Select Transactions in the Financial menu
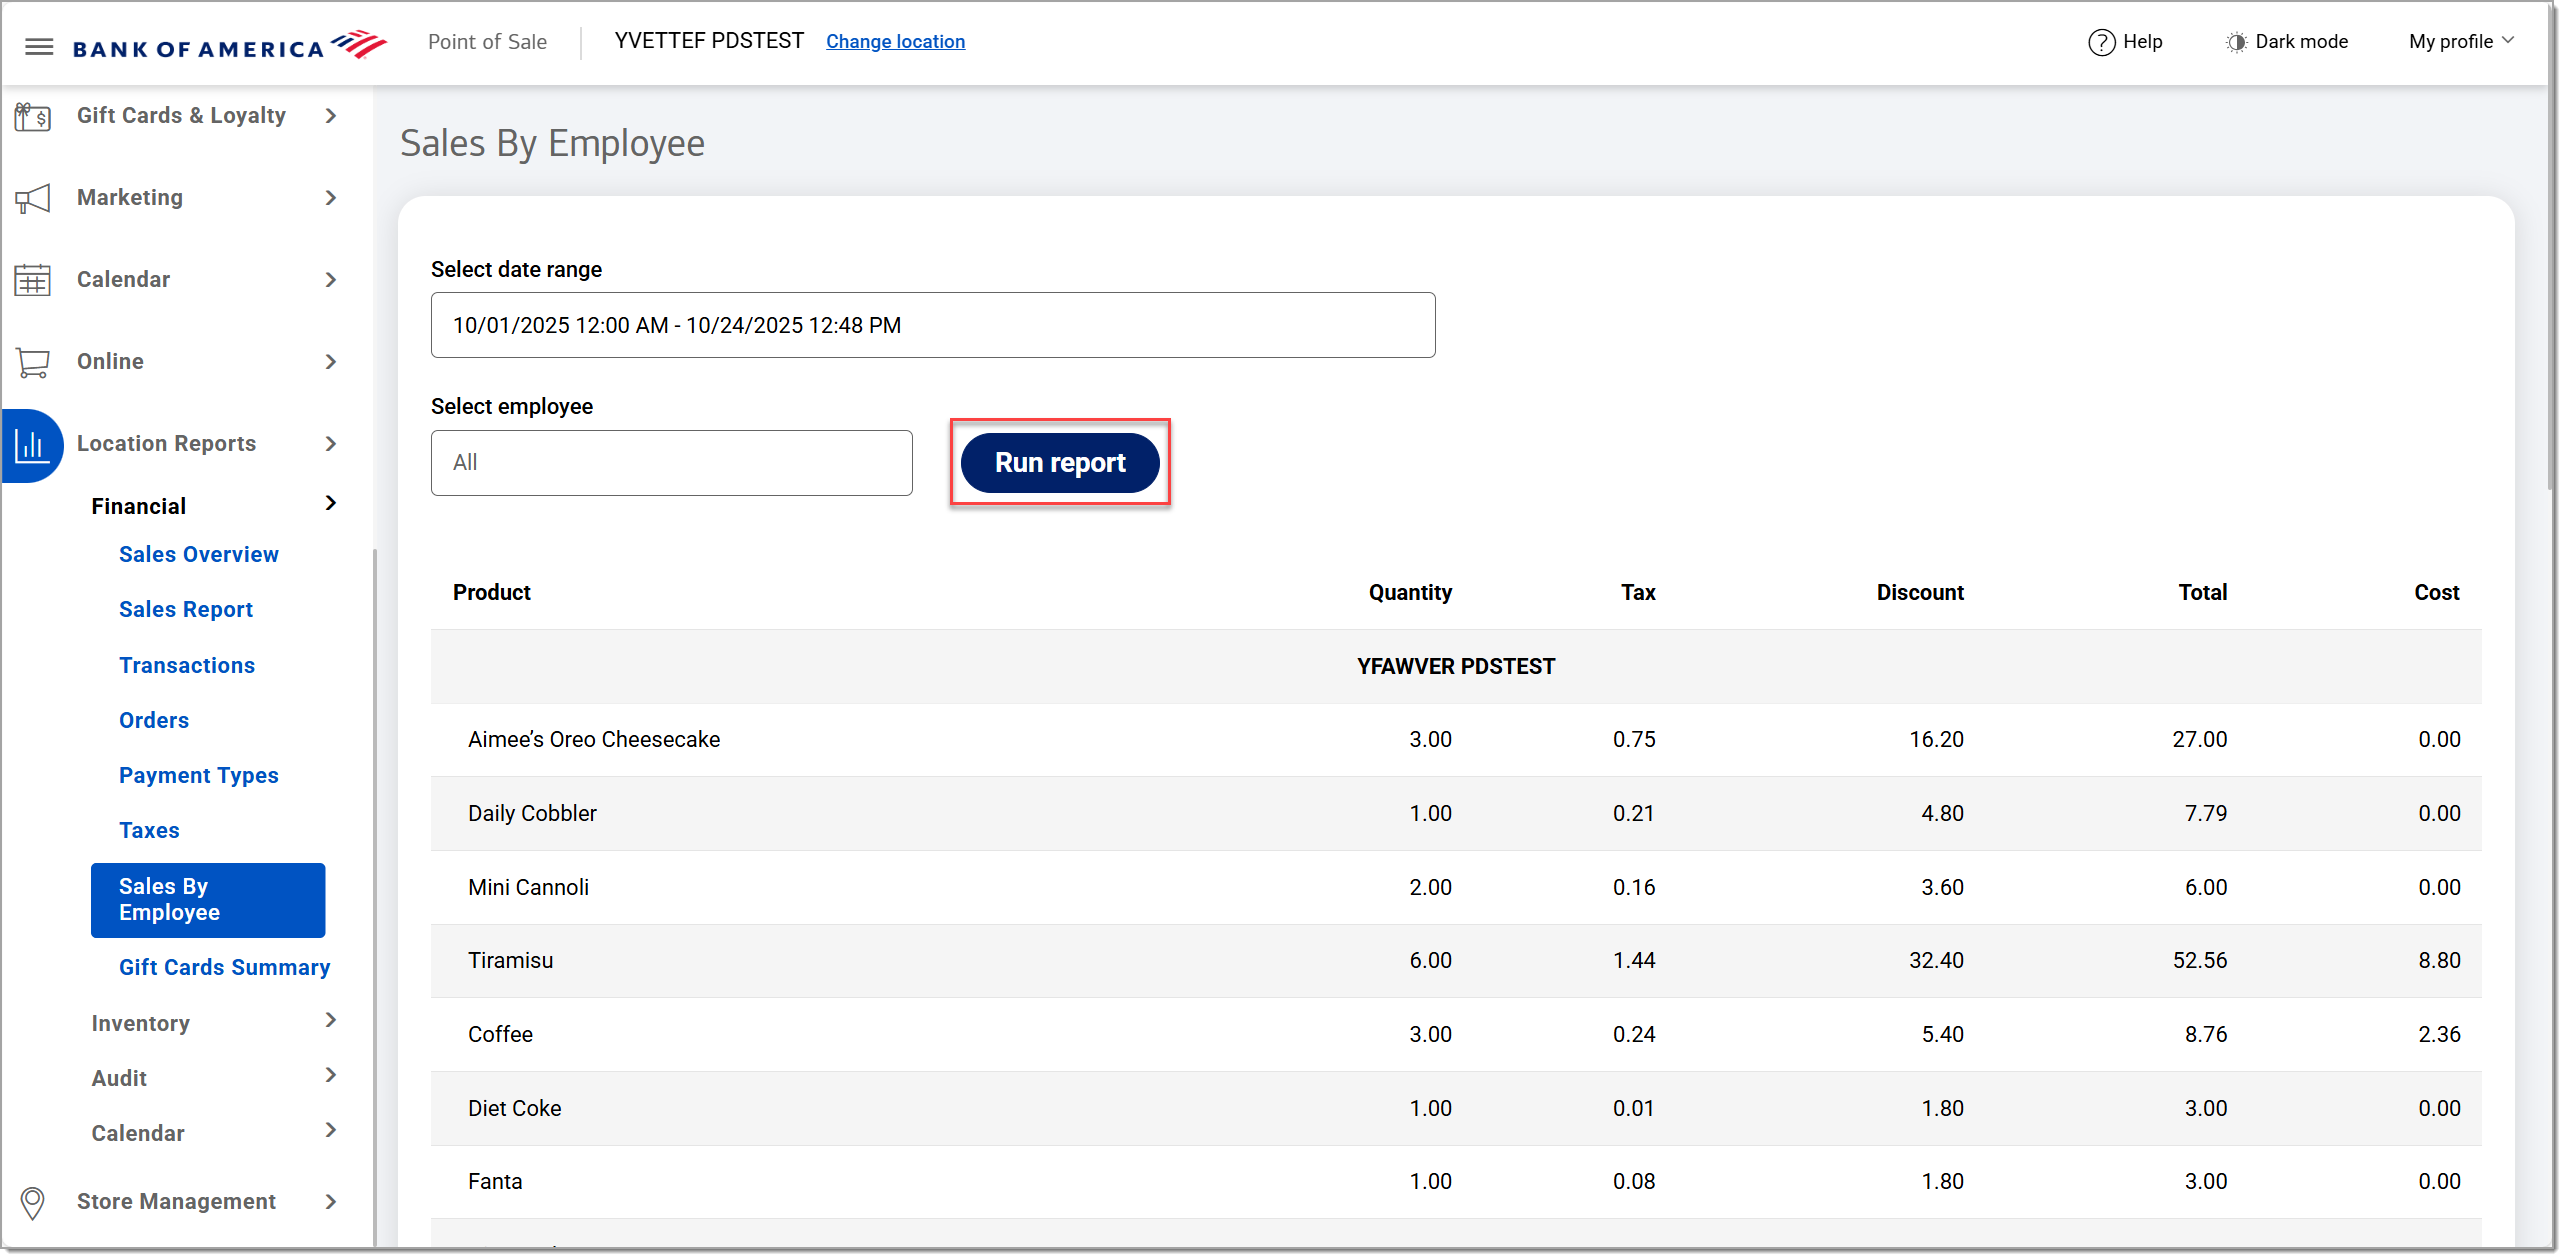The height and width of the screenshot is (1259, 2564). tap(187, 665)
